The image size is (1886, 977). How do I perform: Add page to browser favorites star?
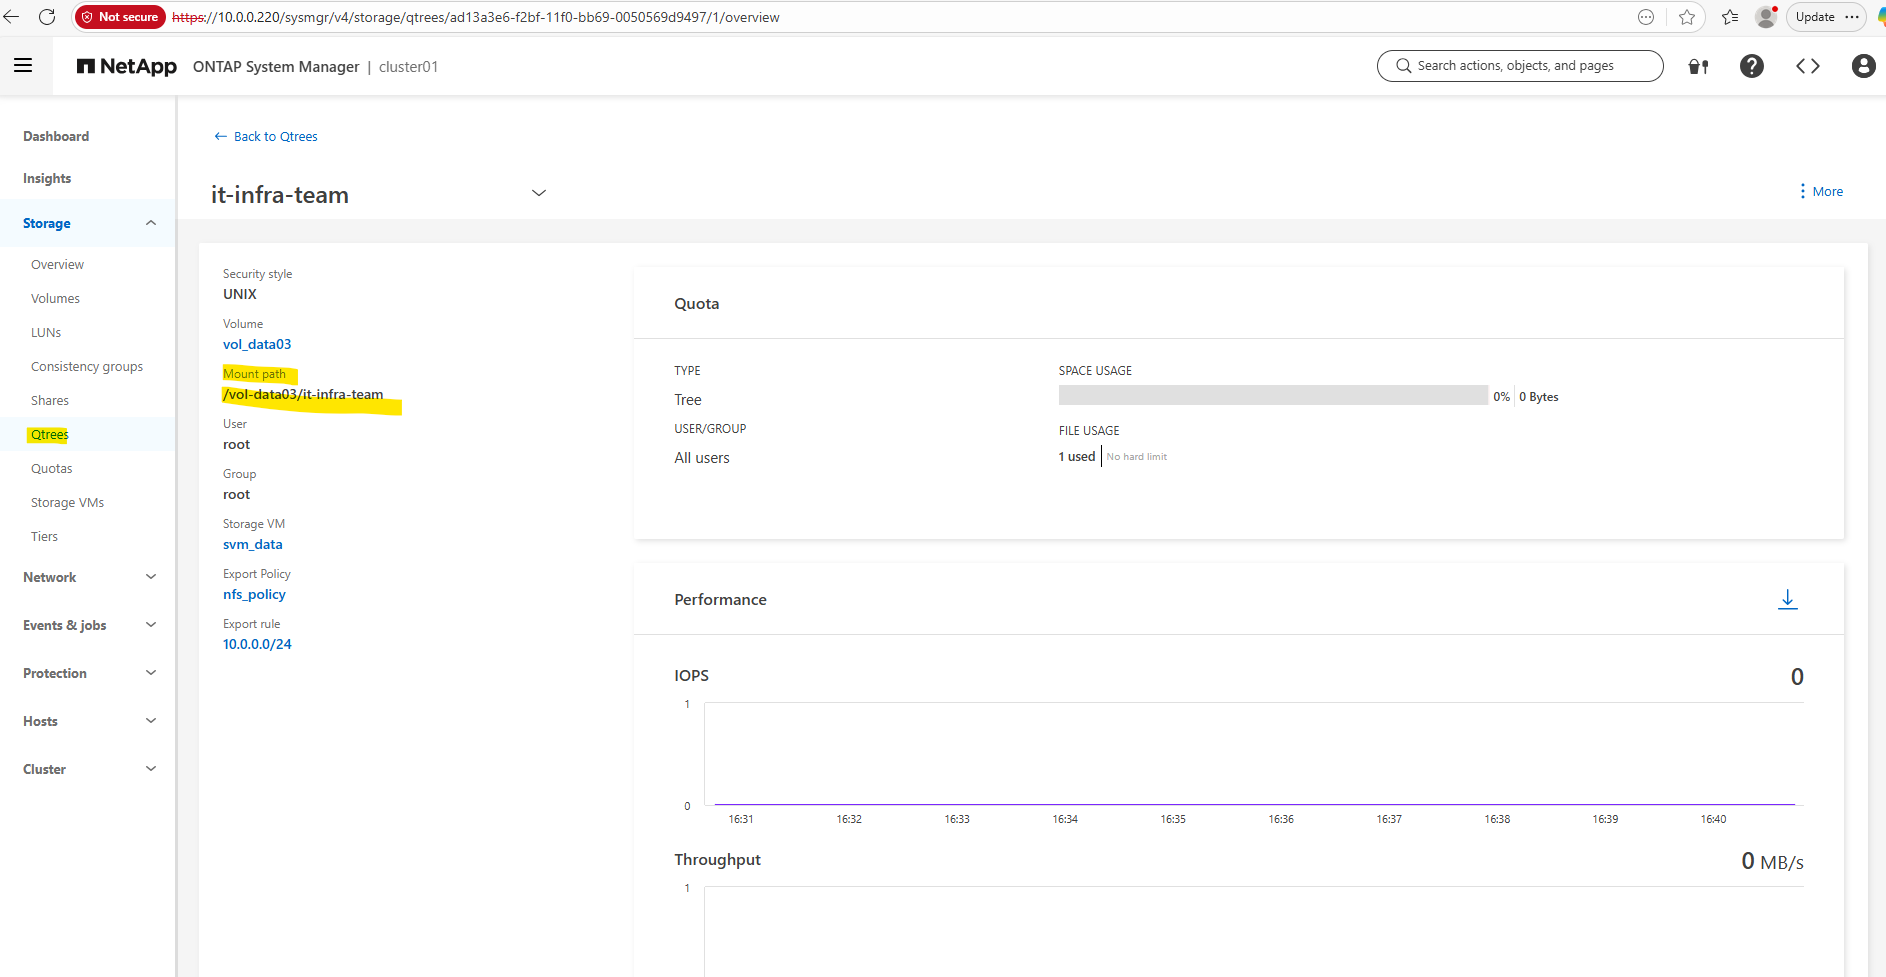1687,17
